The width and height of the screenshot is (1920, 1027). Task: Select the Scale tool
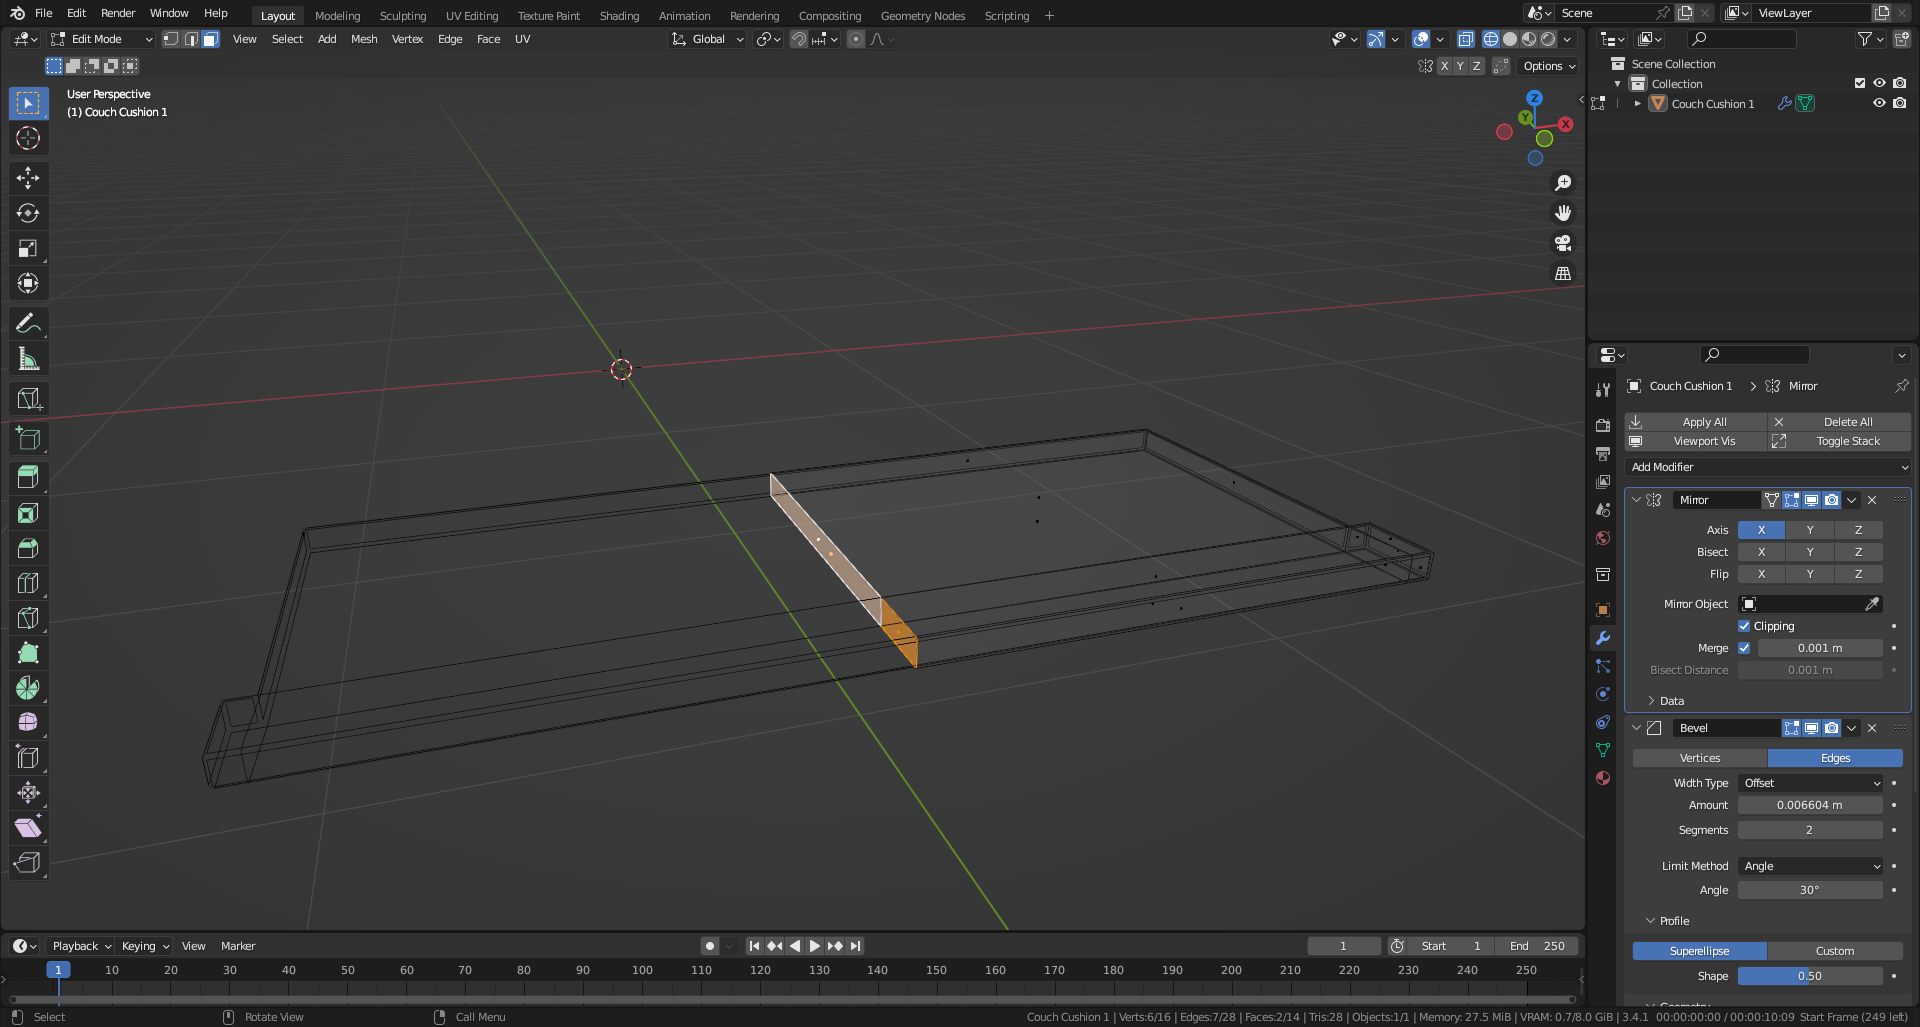[28, 248]
